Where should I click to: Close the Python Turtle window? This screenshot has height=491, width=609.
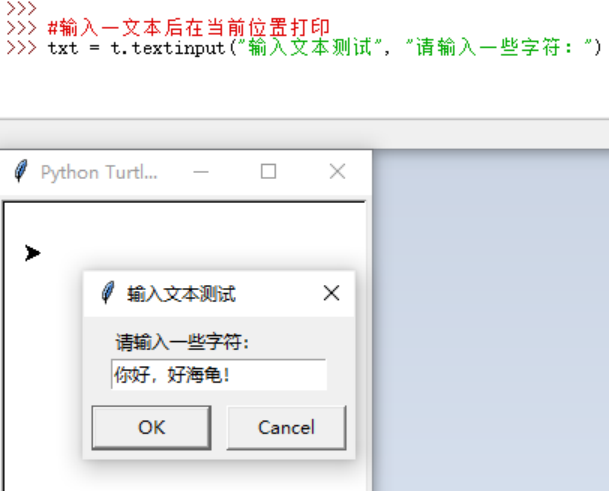337,171
